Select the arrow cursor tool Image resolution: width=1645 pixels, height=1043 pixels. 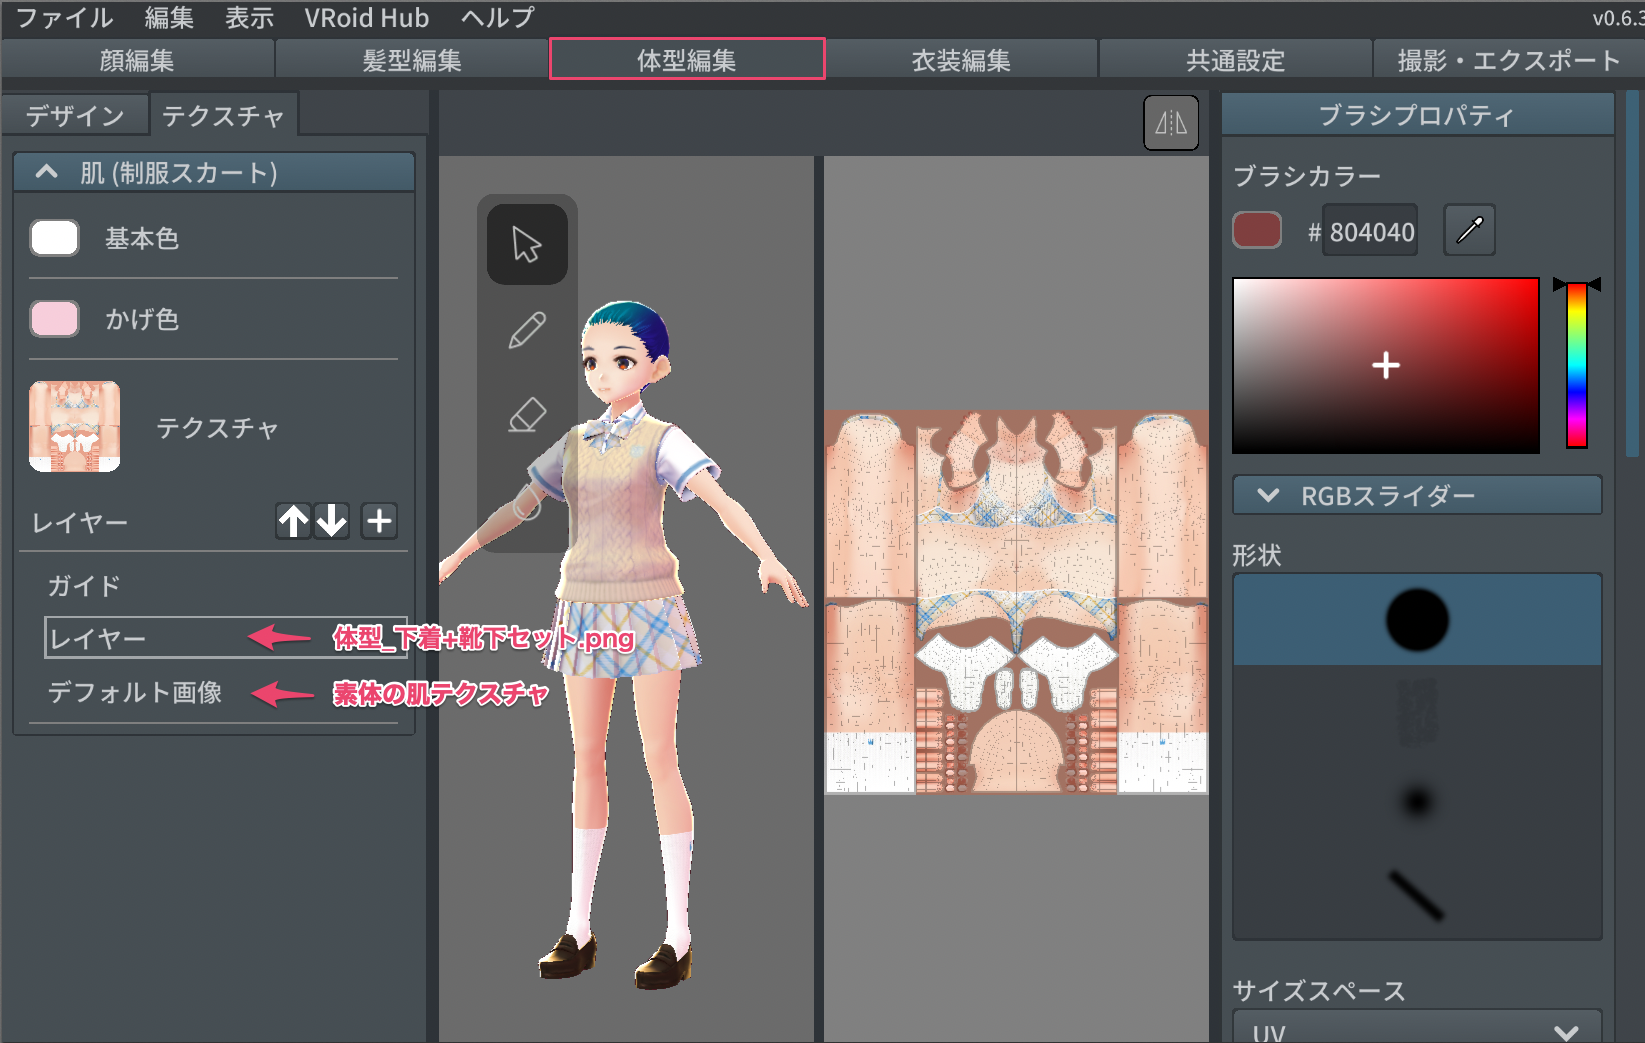point(527,244)
